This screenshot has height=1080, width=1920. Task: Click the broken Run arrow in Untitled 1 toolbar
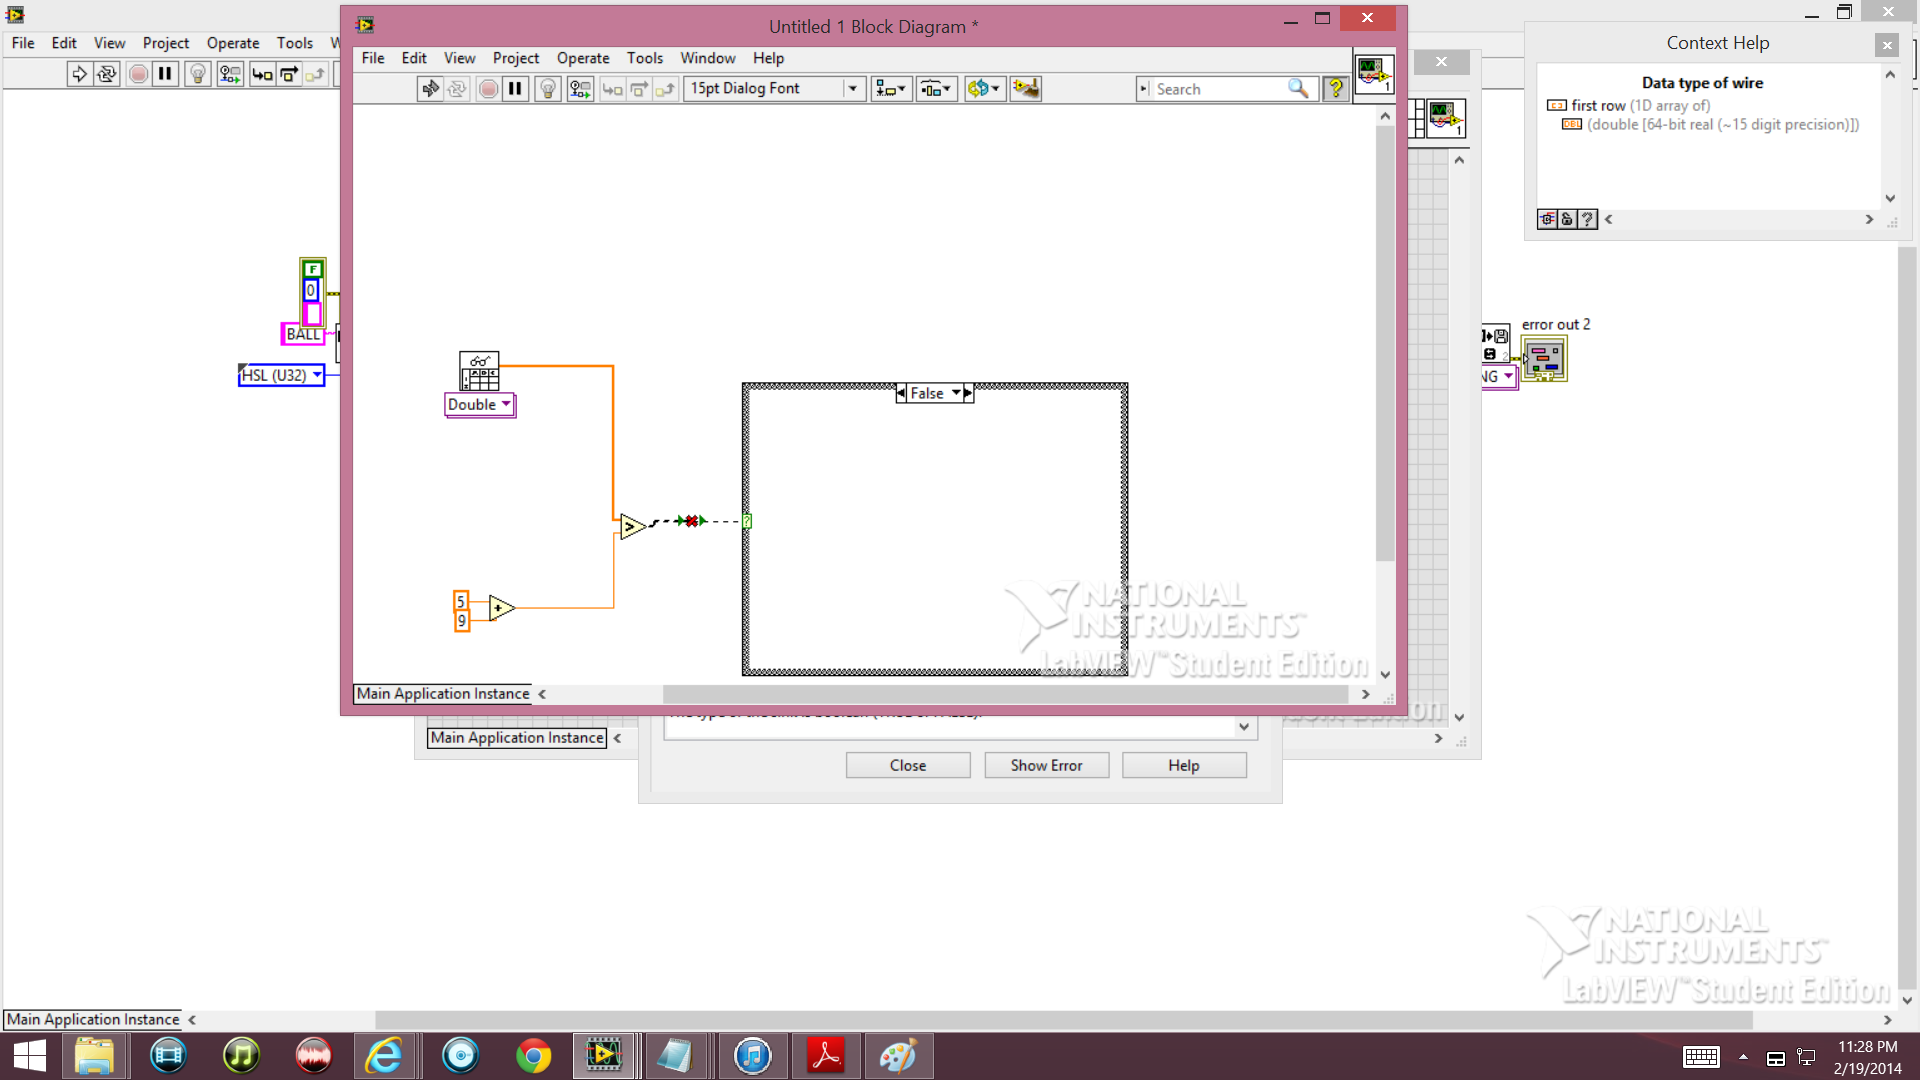pos(430,89)
